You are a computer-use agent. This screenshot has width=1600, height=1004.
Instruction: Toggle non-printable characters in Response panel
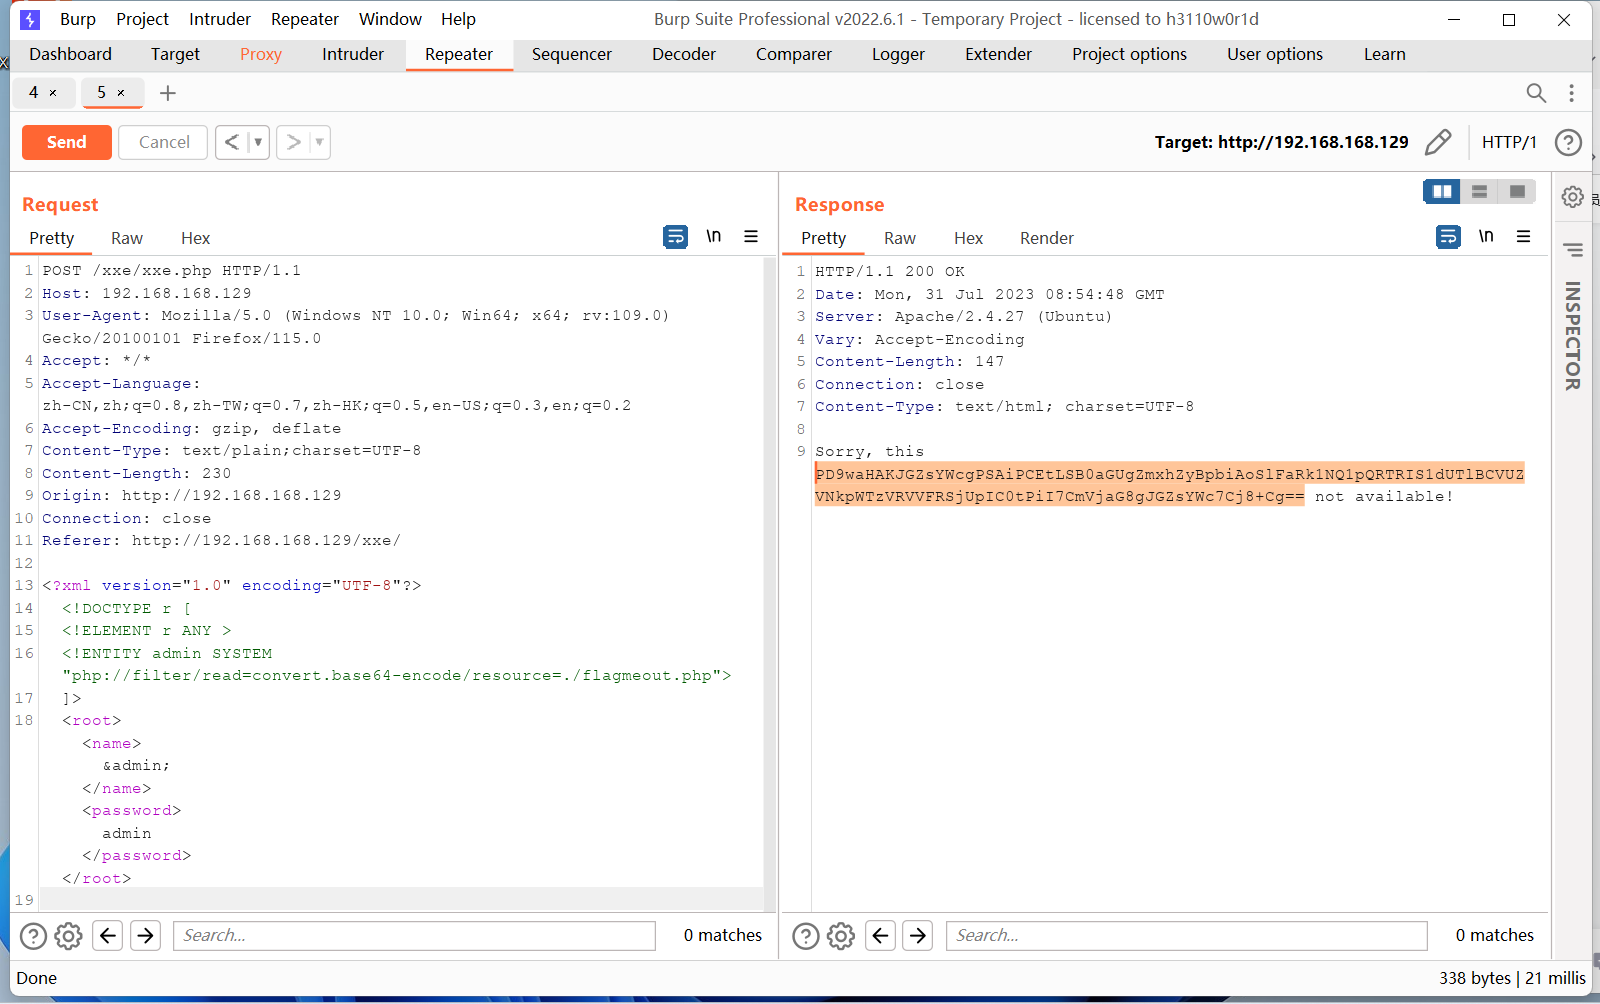(x=1486, y=236)
